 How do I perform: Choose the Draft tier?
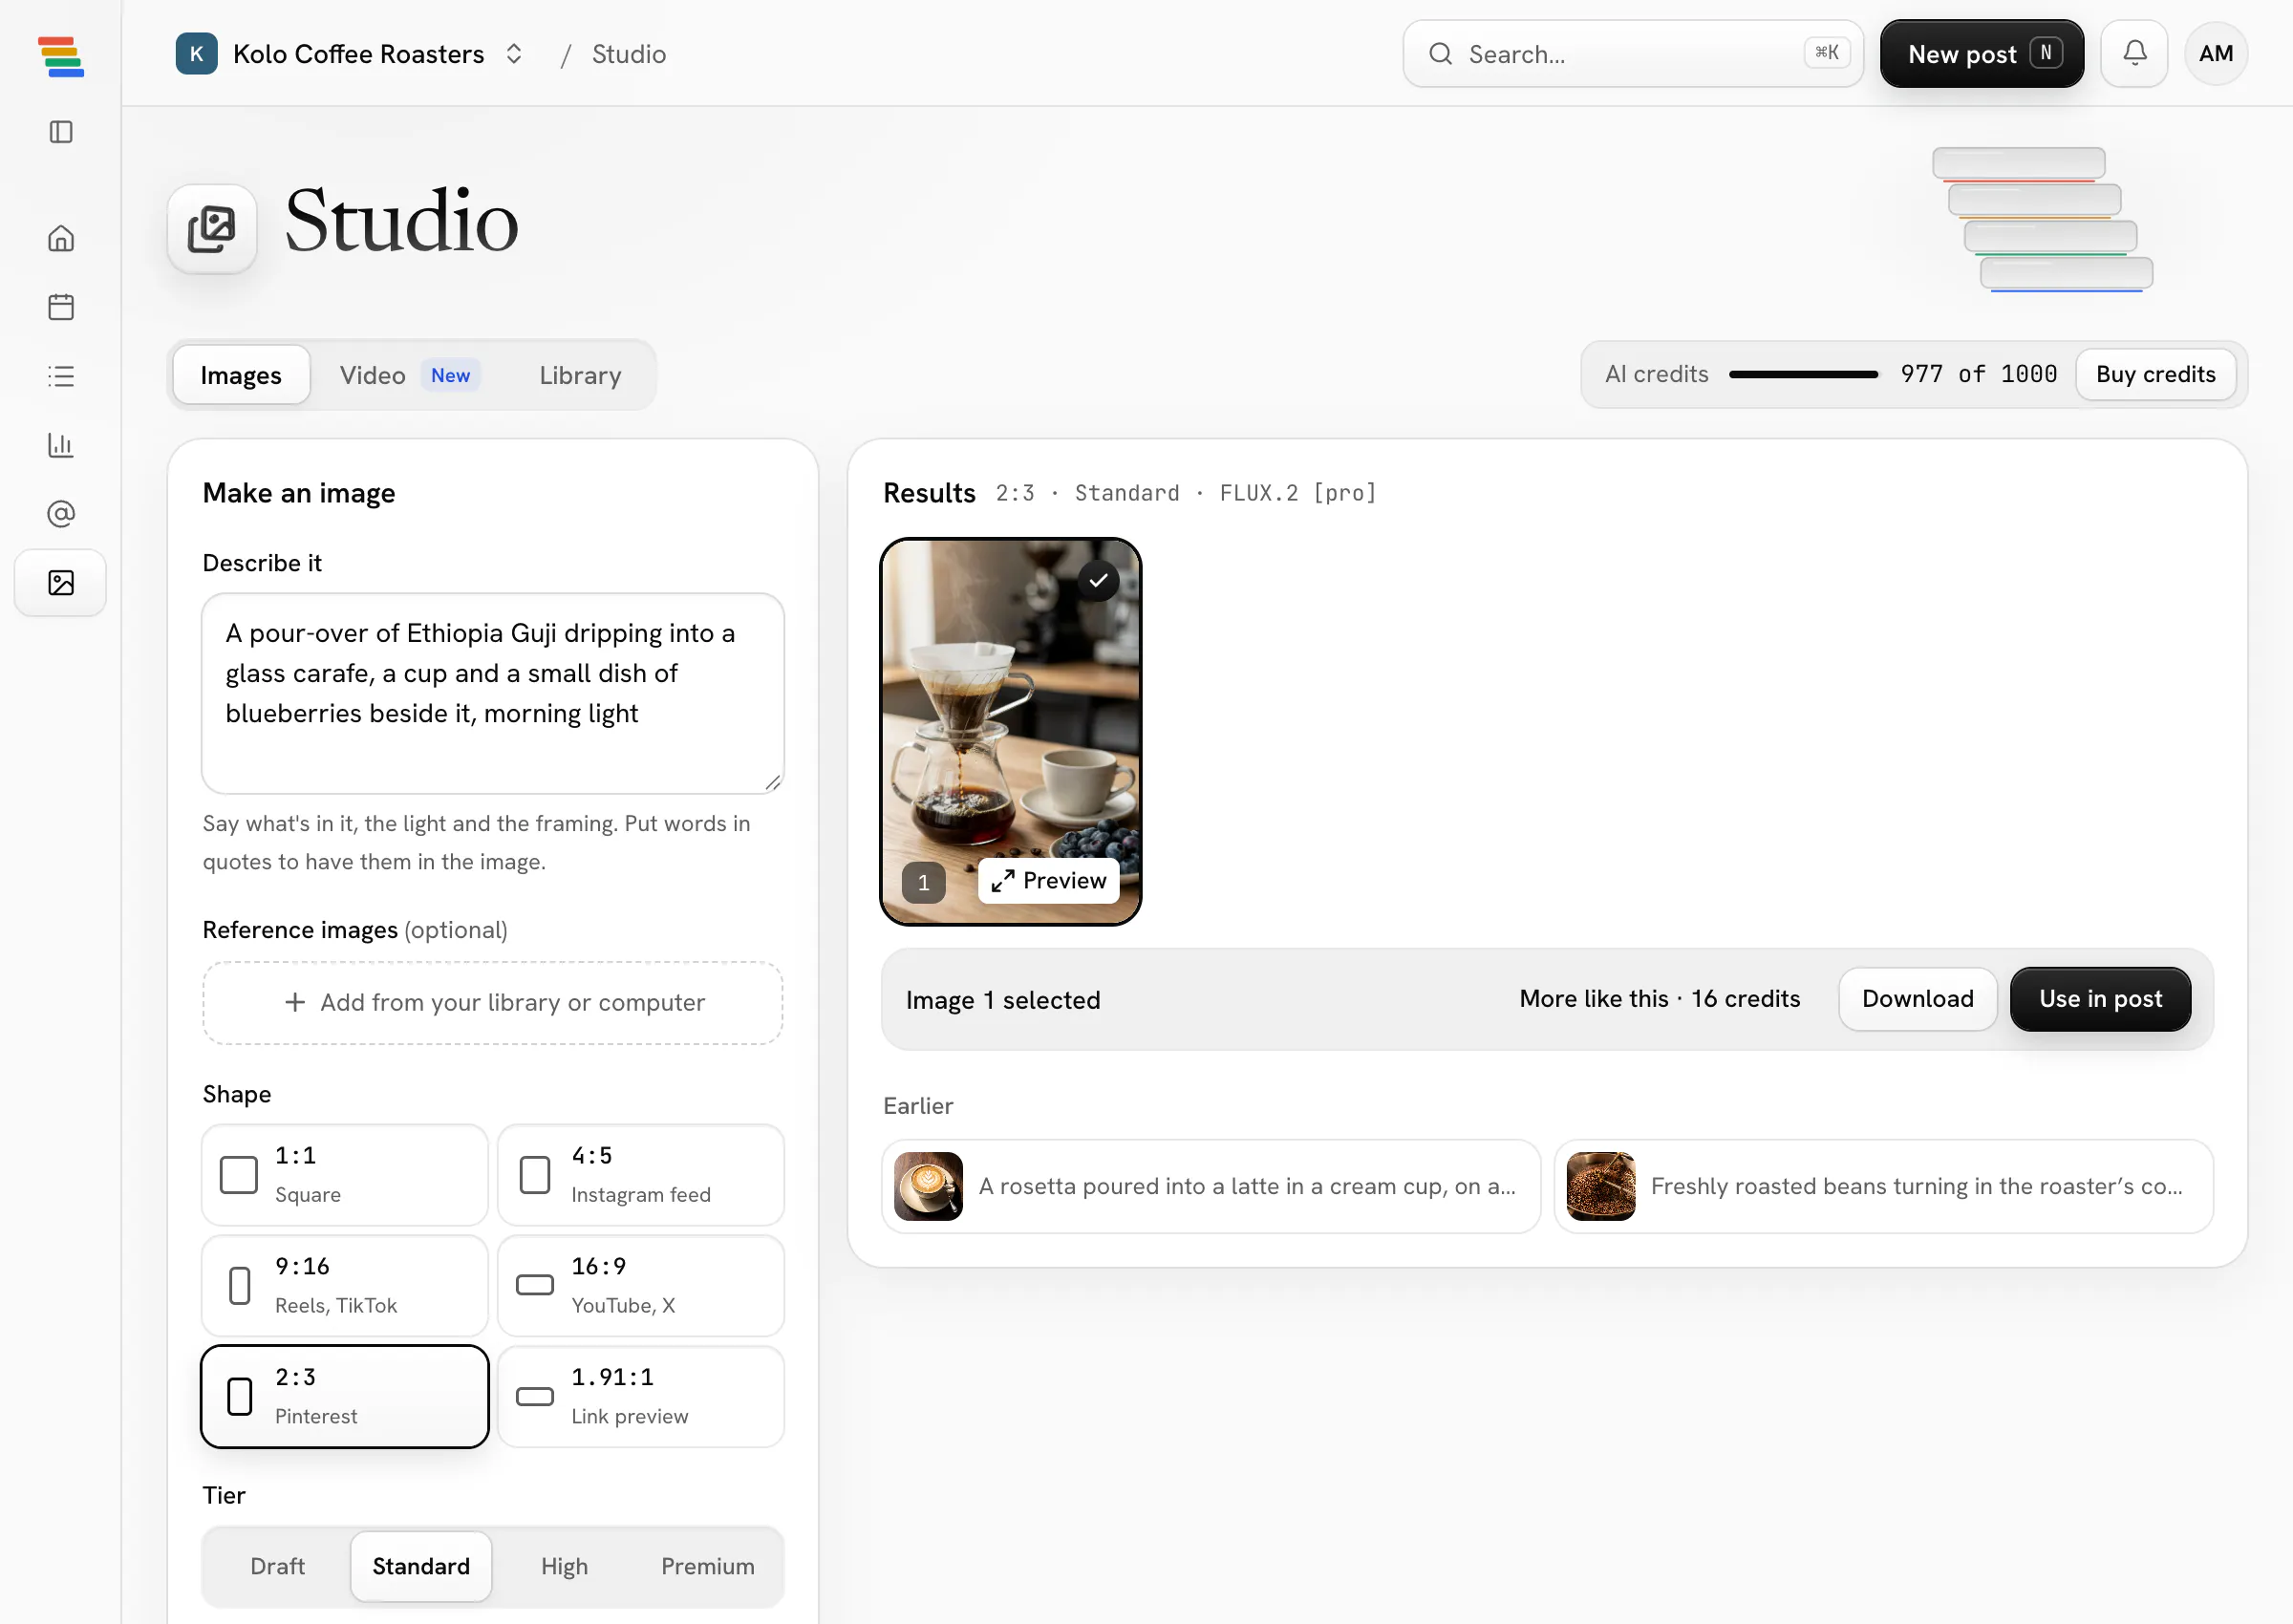pos(277,1566)
